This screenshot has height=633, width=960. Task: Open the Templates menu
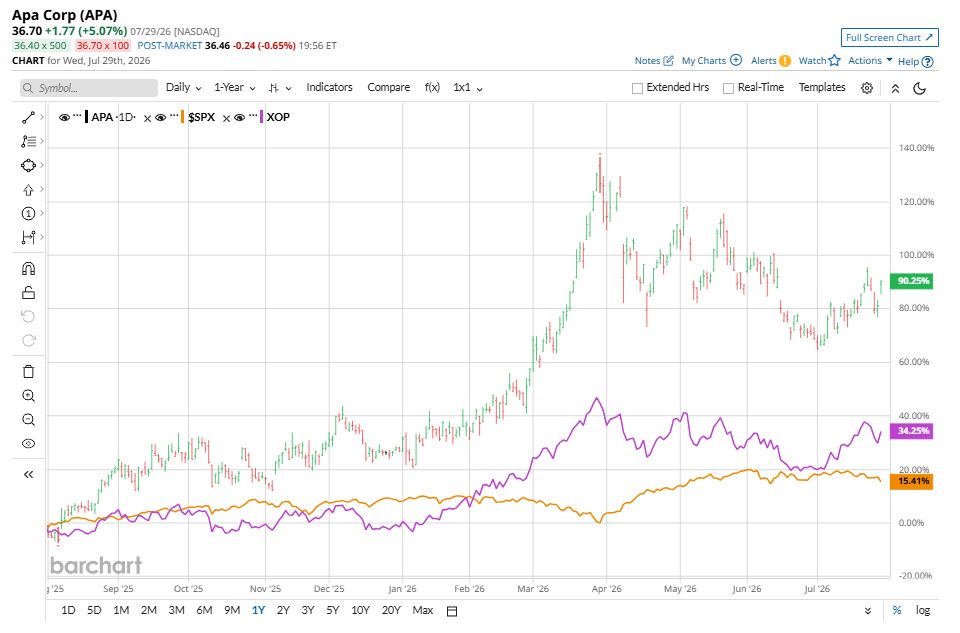822,88
